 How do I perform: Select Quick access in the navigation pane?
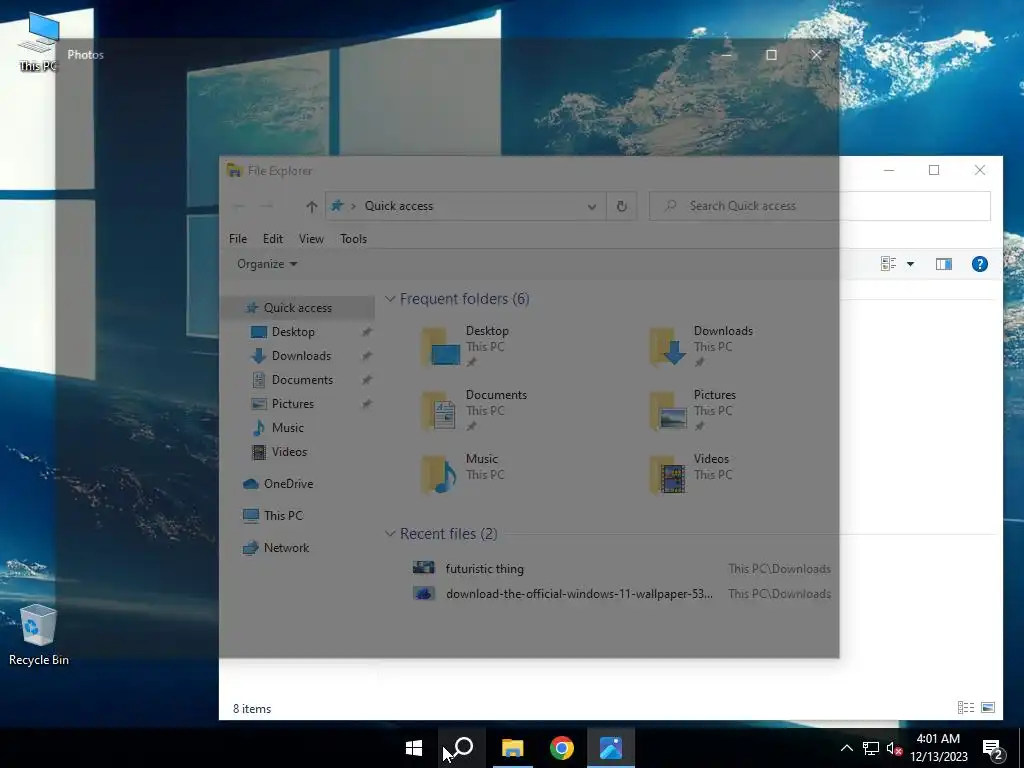(297, 308)
